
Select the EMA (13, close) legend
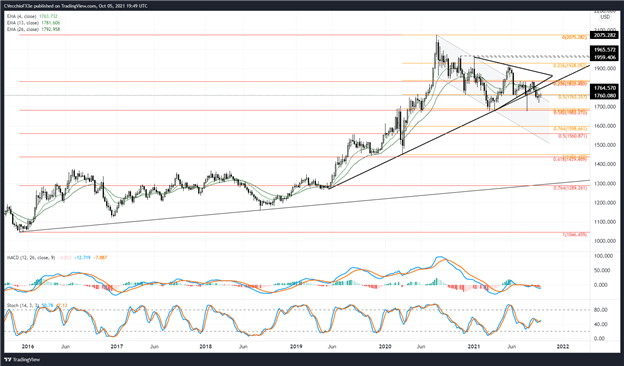click(x=33, y=23)
